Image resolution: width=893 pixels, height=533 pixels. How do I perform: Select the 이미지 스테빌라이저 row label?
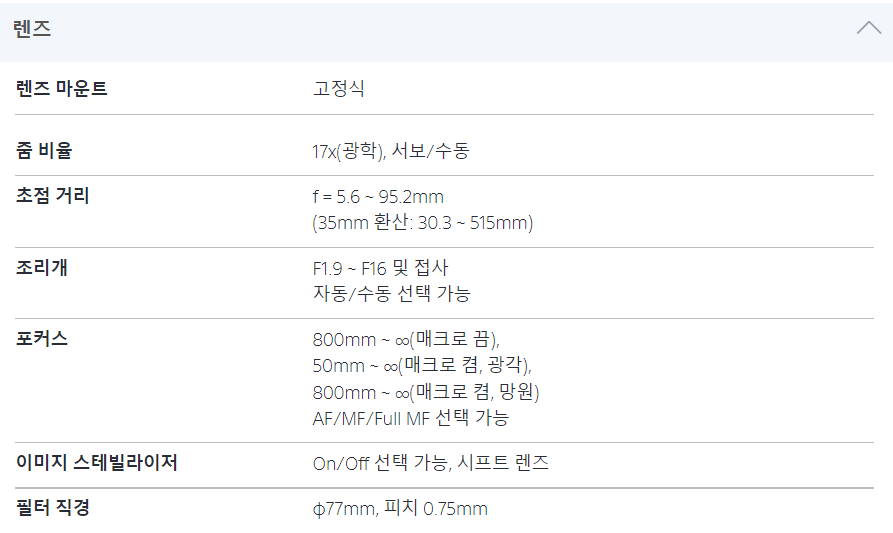97,463
